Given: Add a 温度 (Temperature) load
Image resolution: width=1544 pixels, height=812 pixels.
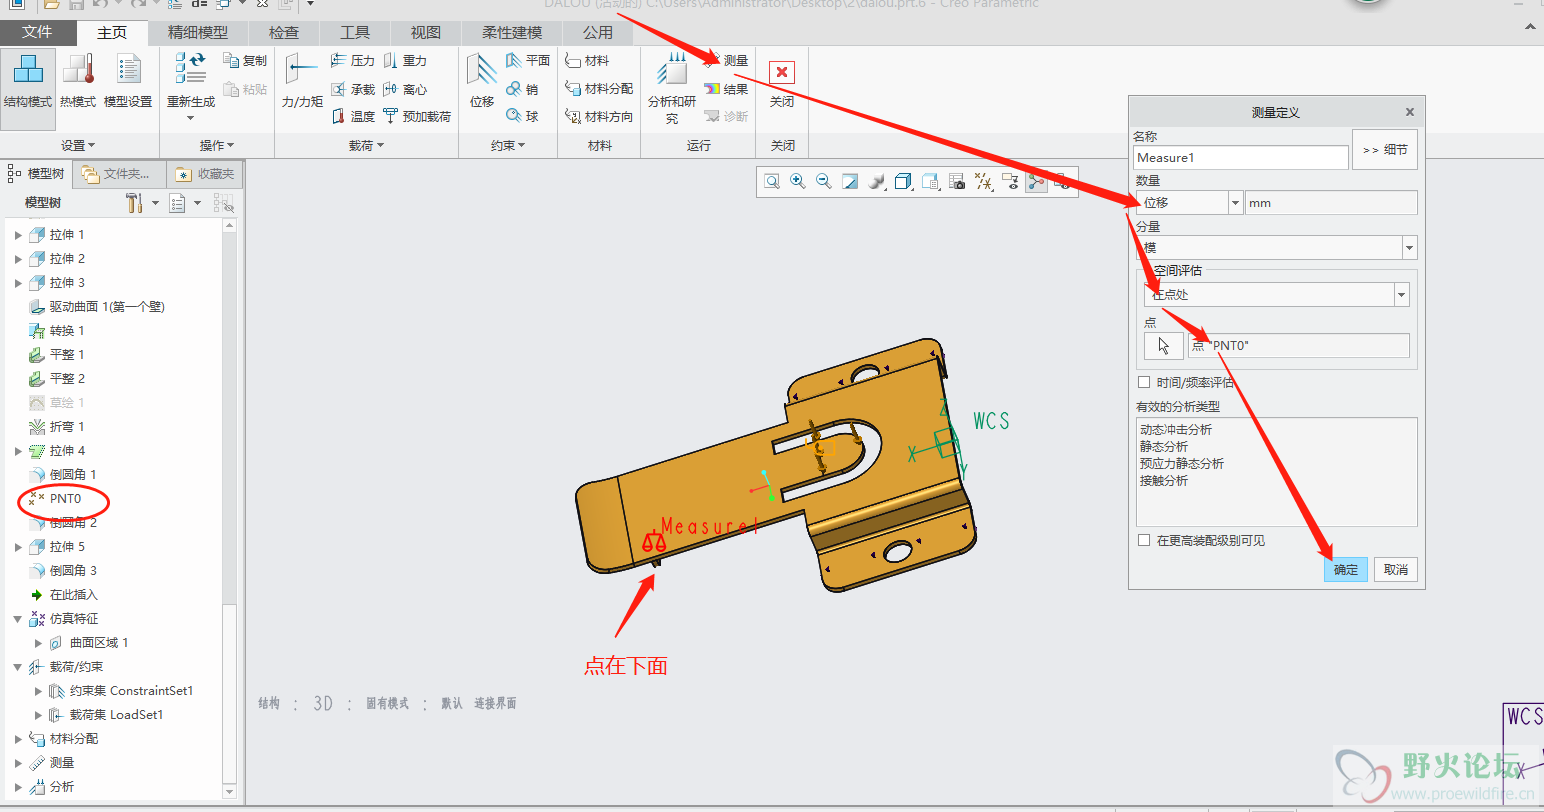Looking at the screenshot, I should (352, 117).
